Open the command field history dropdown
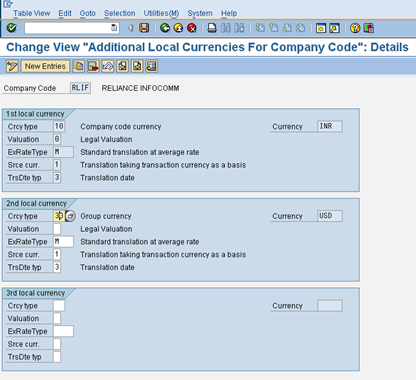The image size is (416, 380). [114, 28]
